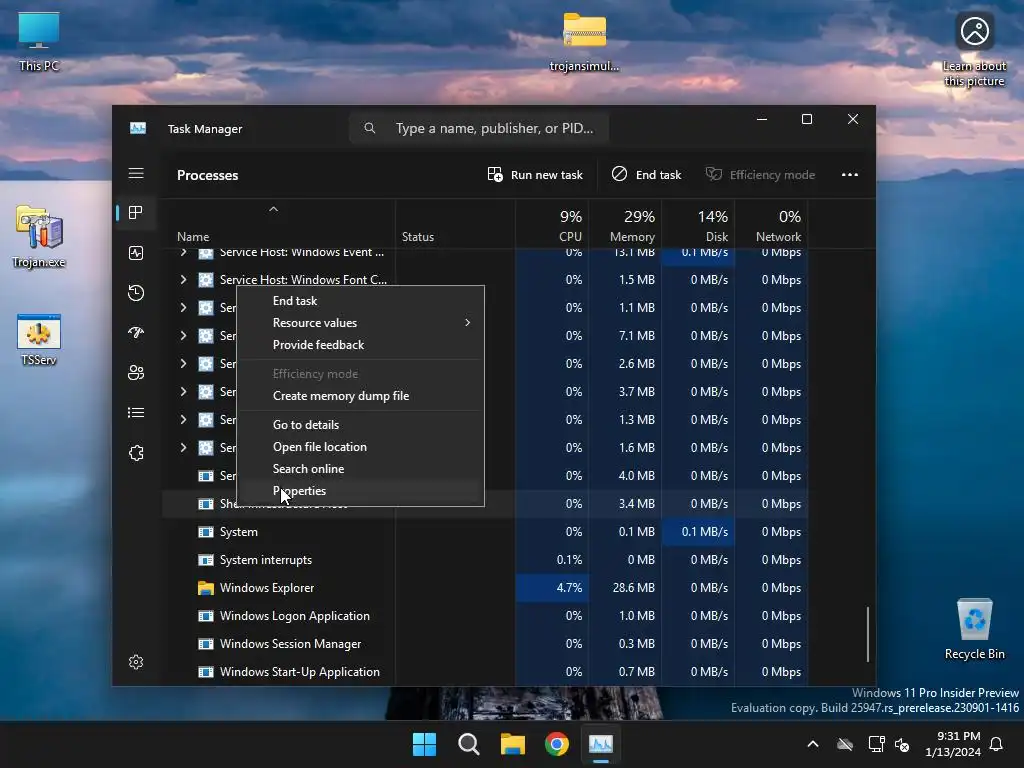Launch Google Chrome from the taskbar

[556, 744]
